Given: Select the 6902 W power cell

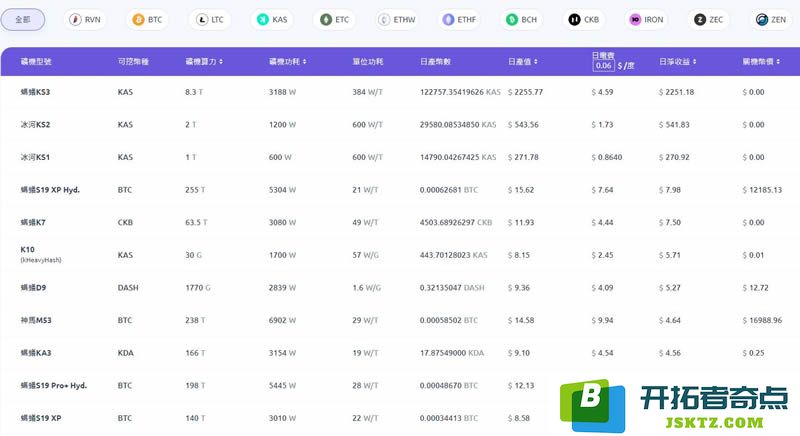Looking at the screenshot, I should (x=282, y=320).
